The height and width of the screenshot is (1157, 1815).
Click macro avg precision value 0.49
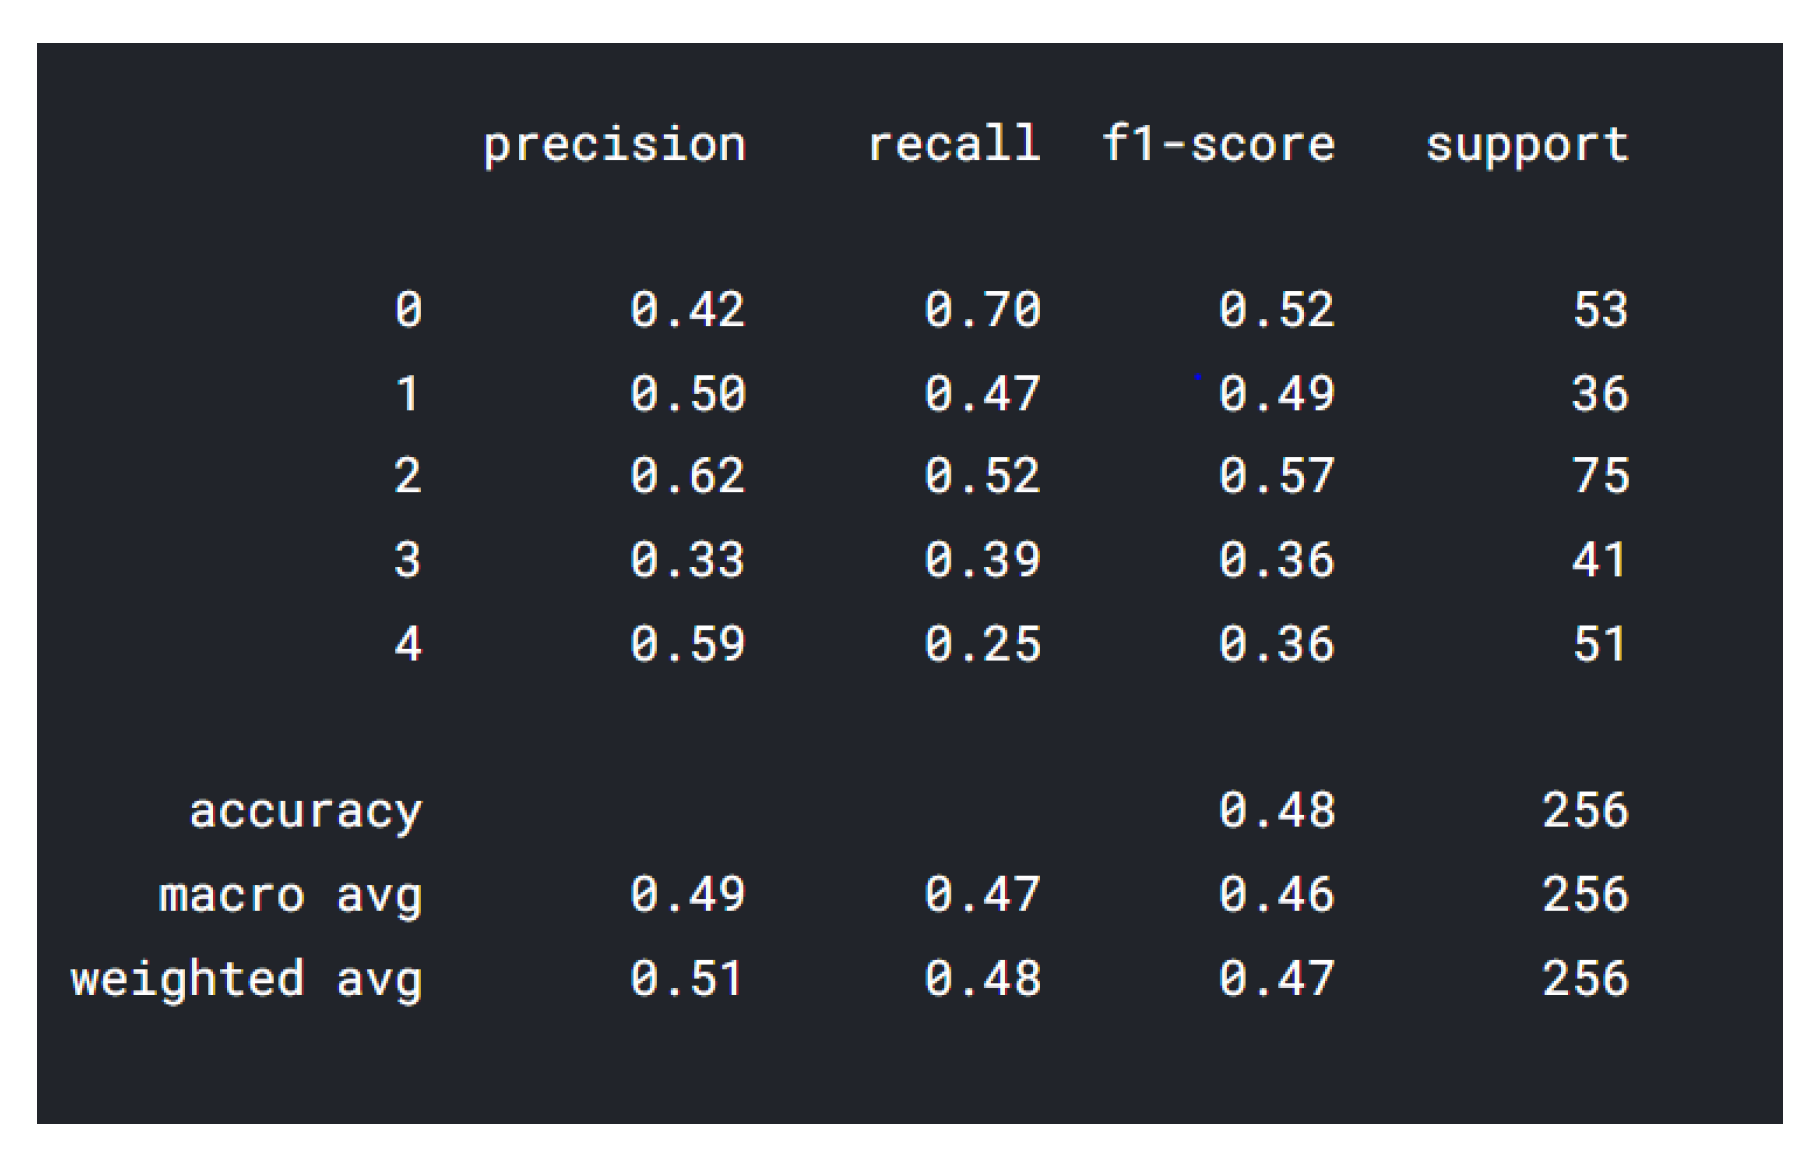point(688,894)
